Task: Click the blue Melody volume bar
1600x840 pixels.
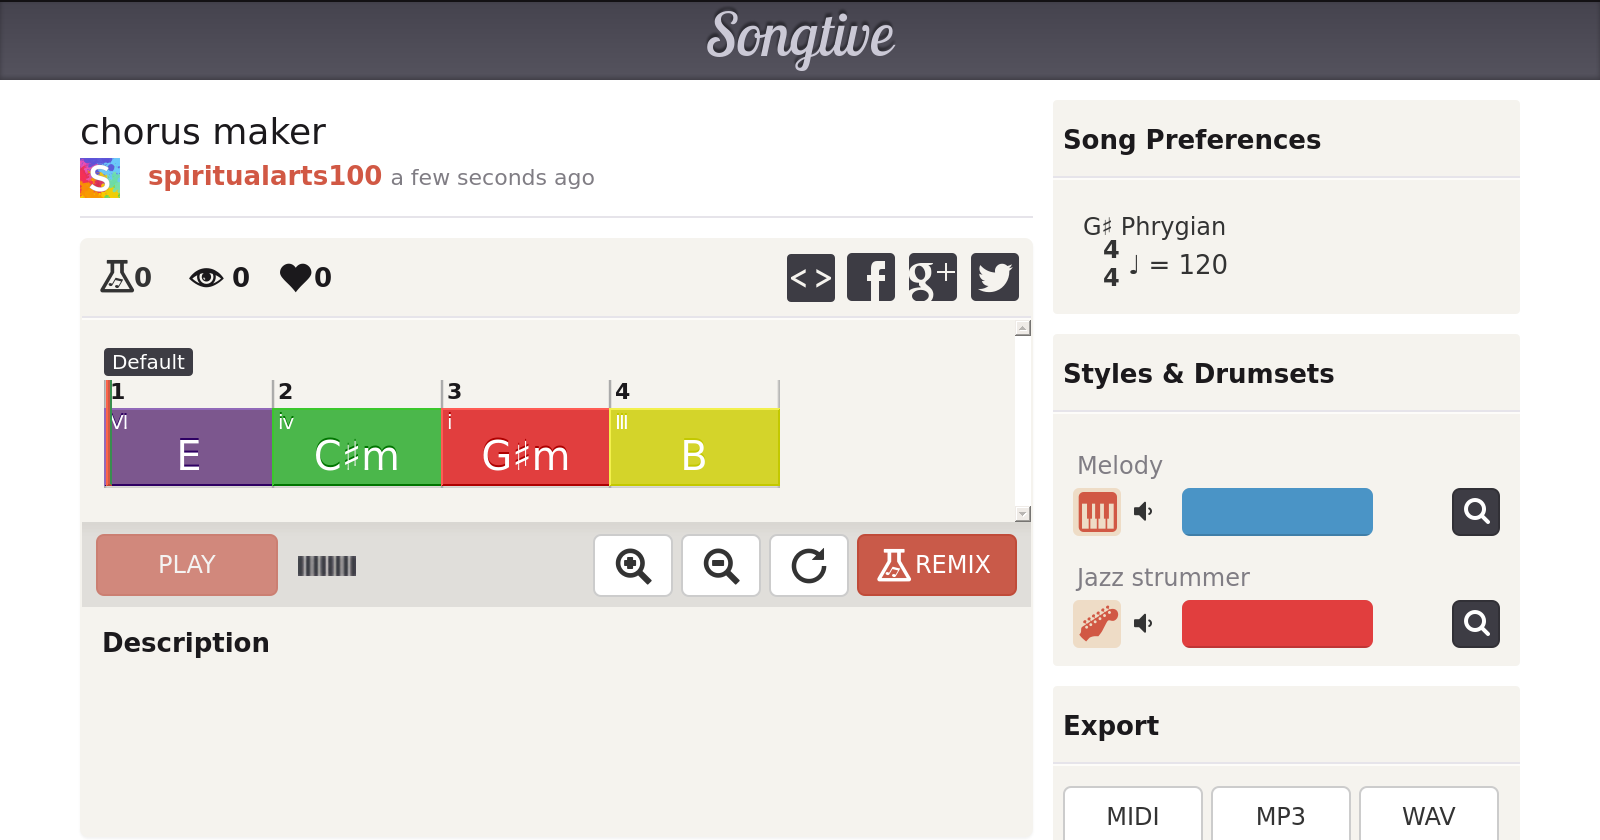Action: click(x=1277, y=512)
